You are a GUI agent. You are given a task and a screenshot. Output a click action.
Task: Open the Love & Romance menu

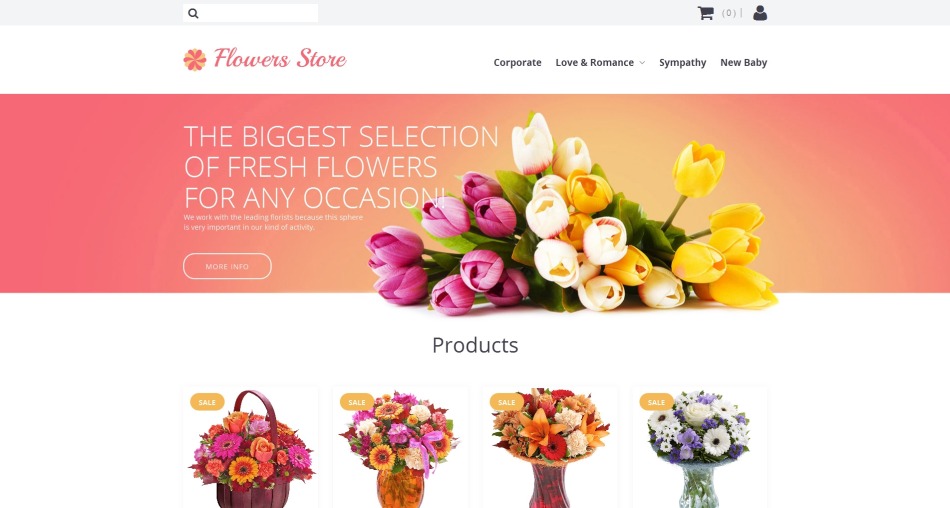[594, 62]
